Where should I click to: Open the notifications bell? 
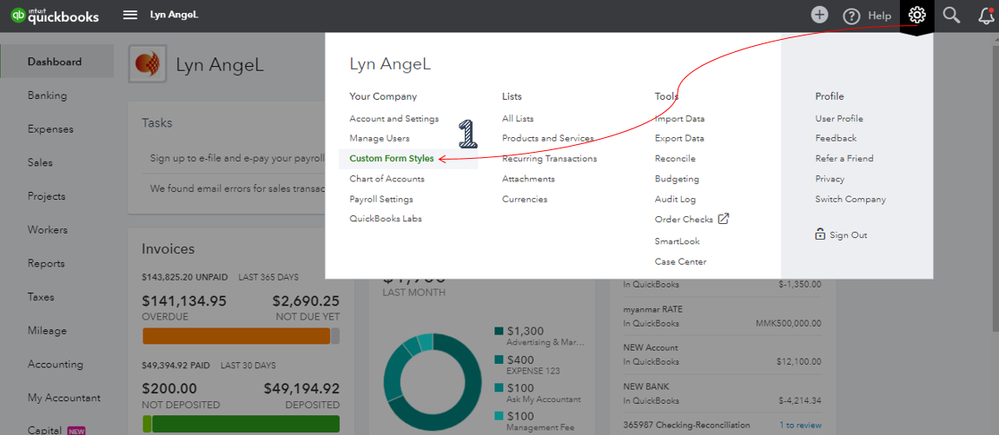tap(986, 15)
